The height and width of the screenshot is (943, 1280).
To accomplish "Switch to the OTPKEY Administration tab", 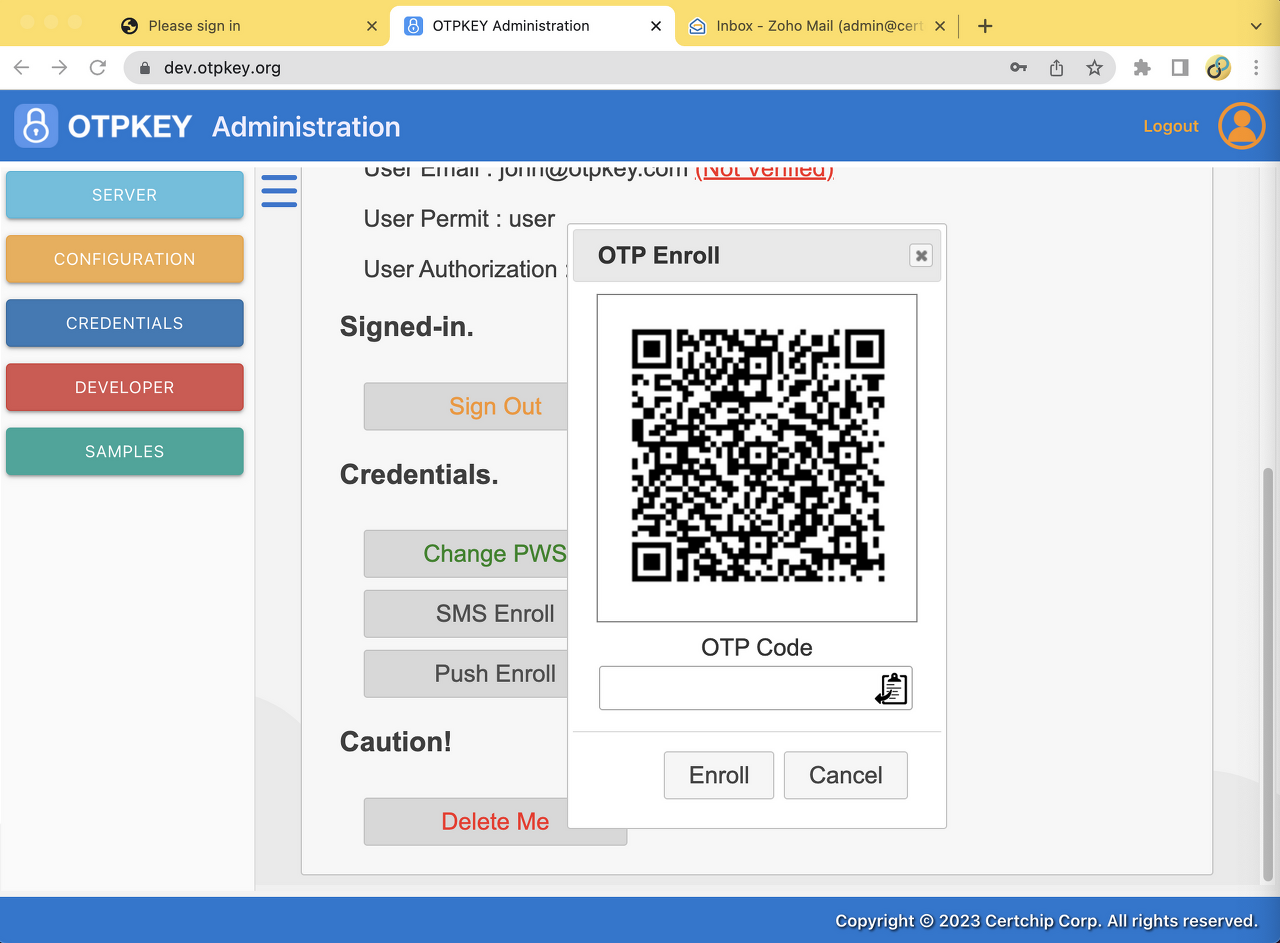I will [534, 26].
